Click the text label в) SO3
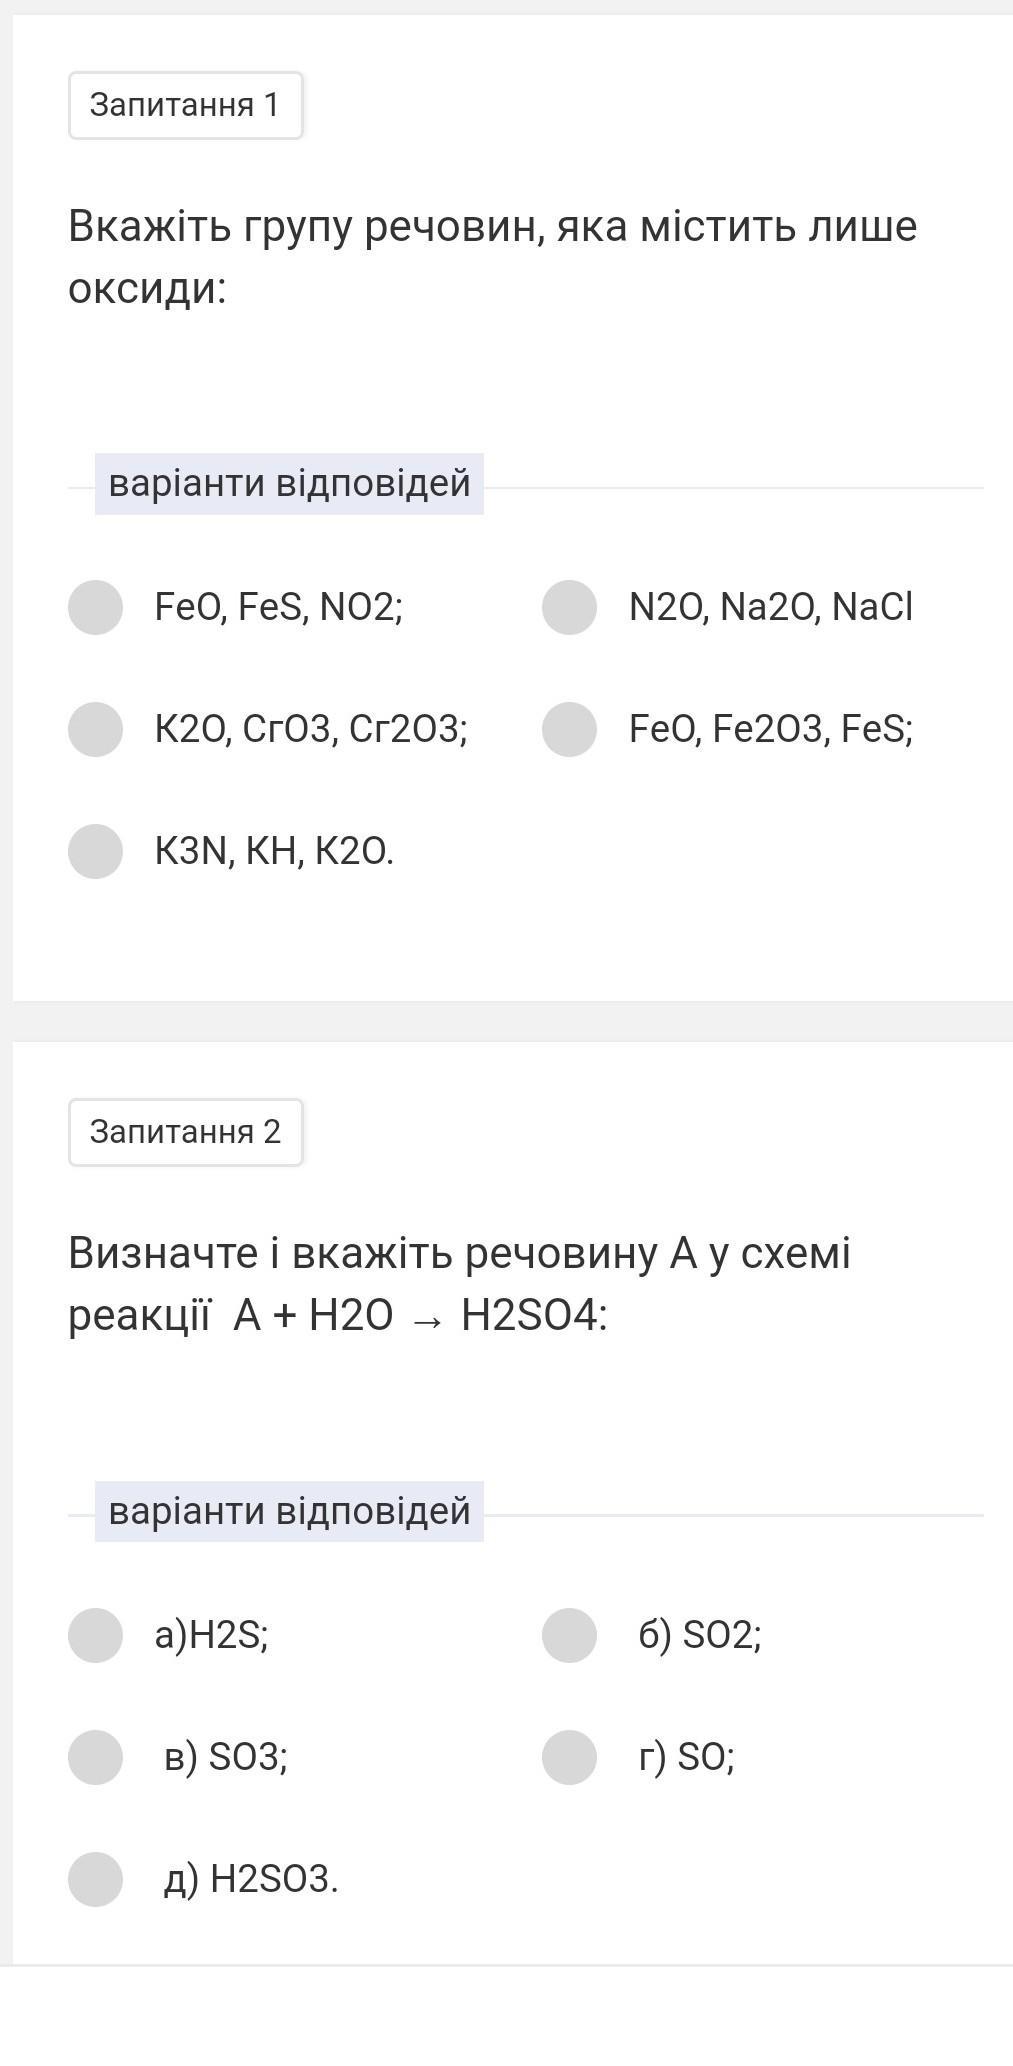Viewport: 1013px width, 2066px height. [x=226, y=1757]
